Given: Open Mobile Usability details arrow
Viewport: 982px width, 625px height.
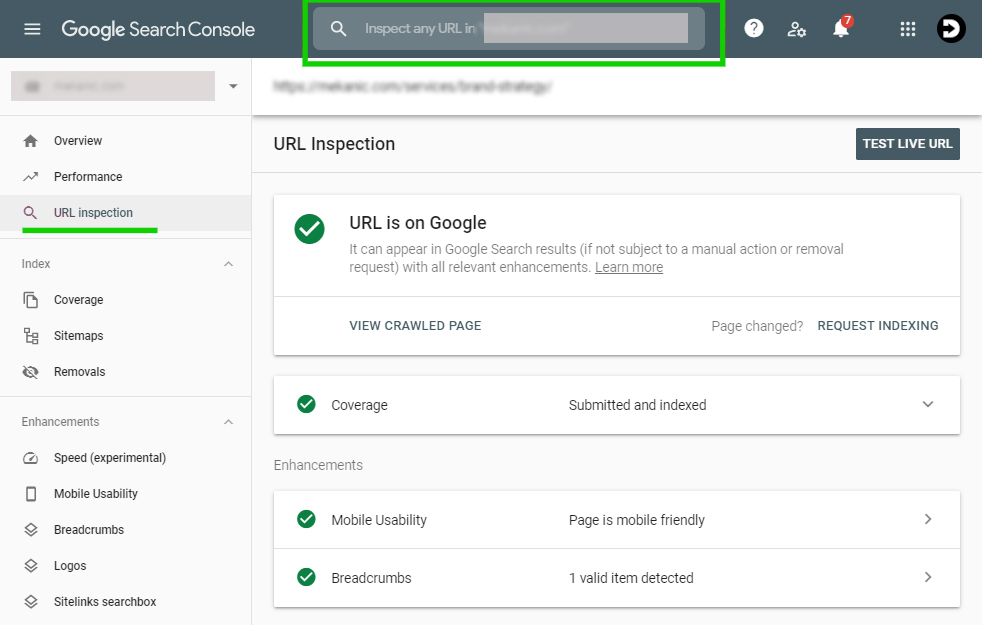Looking at the screenshot, I should pyautogui.click(x=928, y=519).
